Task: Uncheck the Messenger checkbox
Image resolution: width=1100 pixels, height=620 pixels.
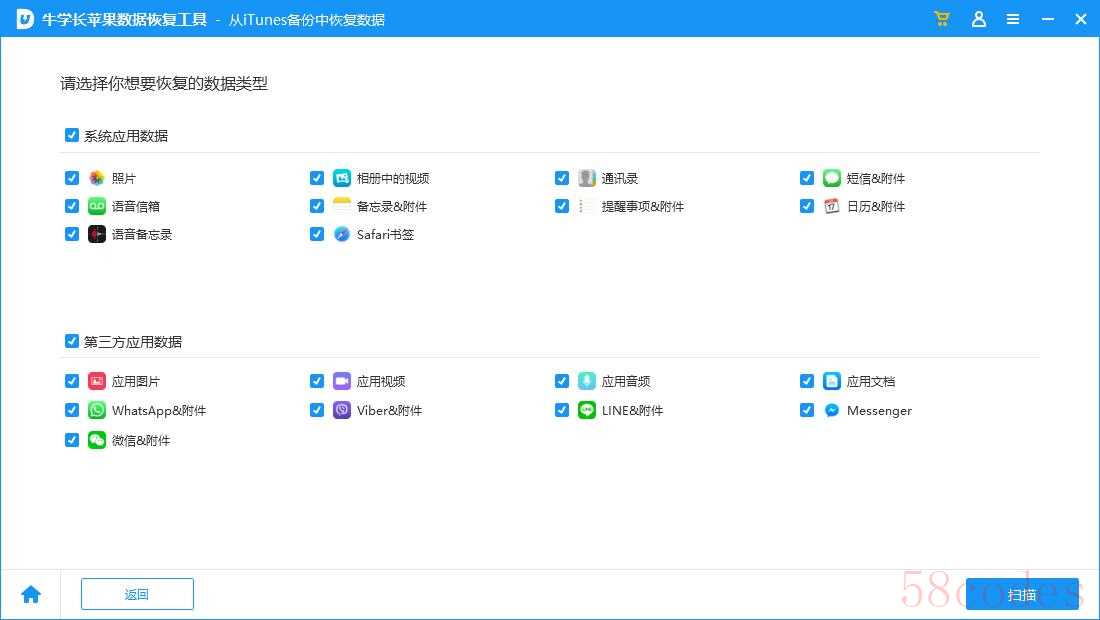Action: pos(807,410)
